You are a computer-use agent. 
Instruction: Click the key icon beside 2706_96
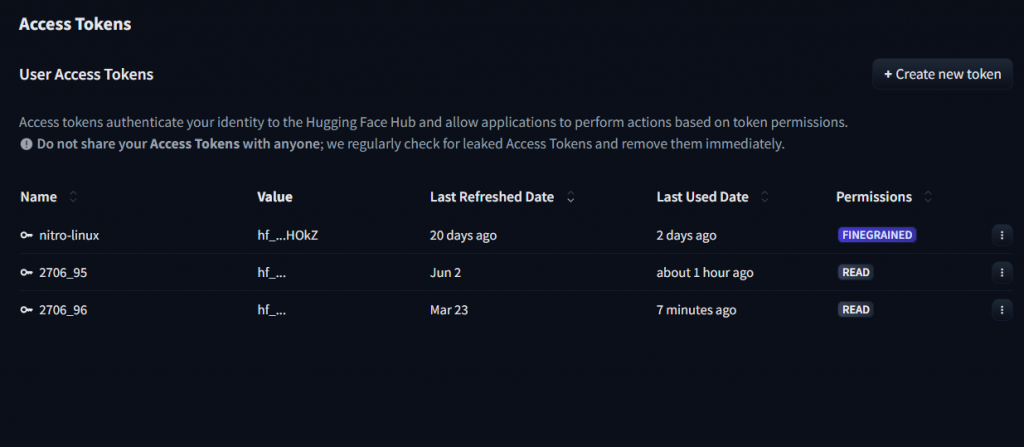[26, 310]
